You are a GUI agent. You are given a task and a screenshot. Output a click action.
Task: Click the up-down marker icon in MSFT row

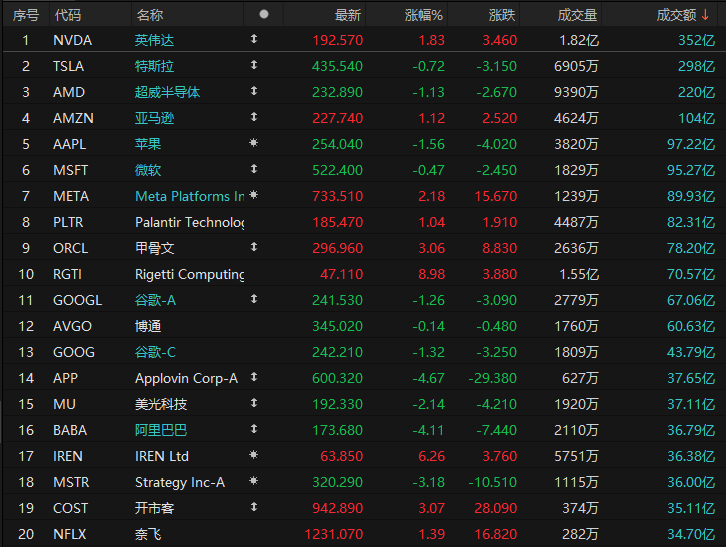click(x=254, y=169)
